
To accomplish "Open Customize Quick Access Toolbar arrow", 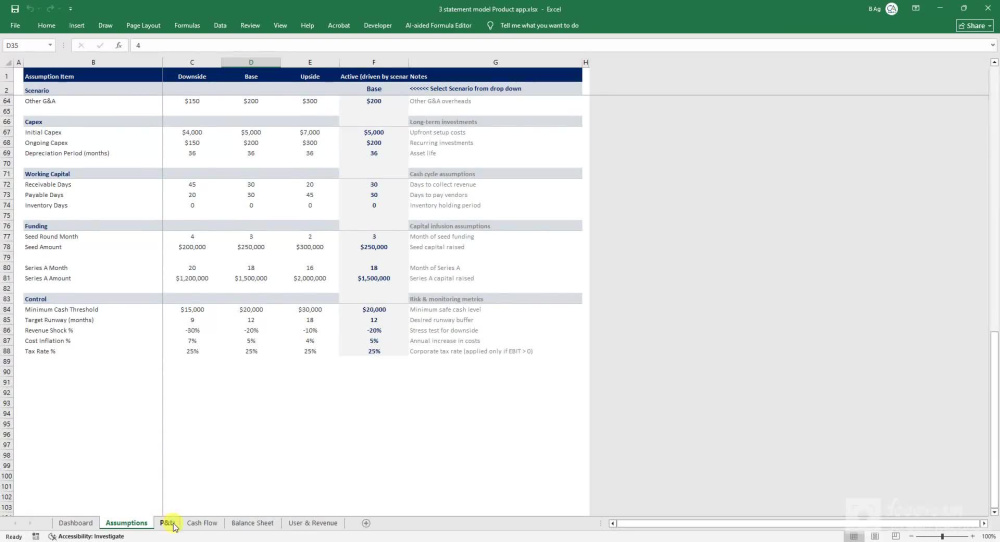I will click(x=70, y=9).
